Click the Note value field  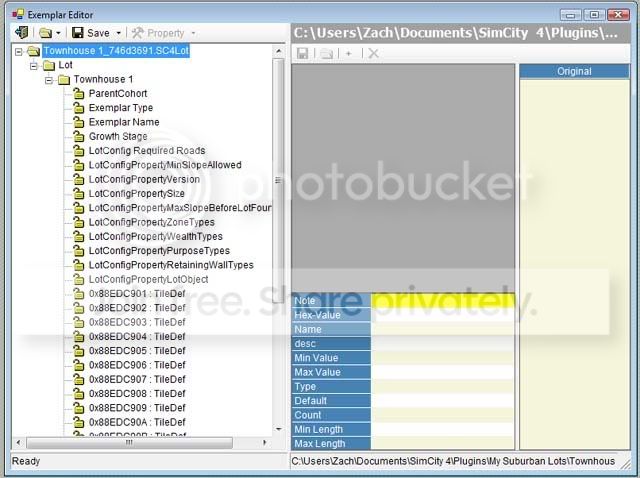(x=442, y=300)
